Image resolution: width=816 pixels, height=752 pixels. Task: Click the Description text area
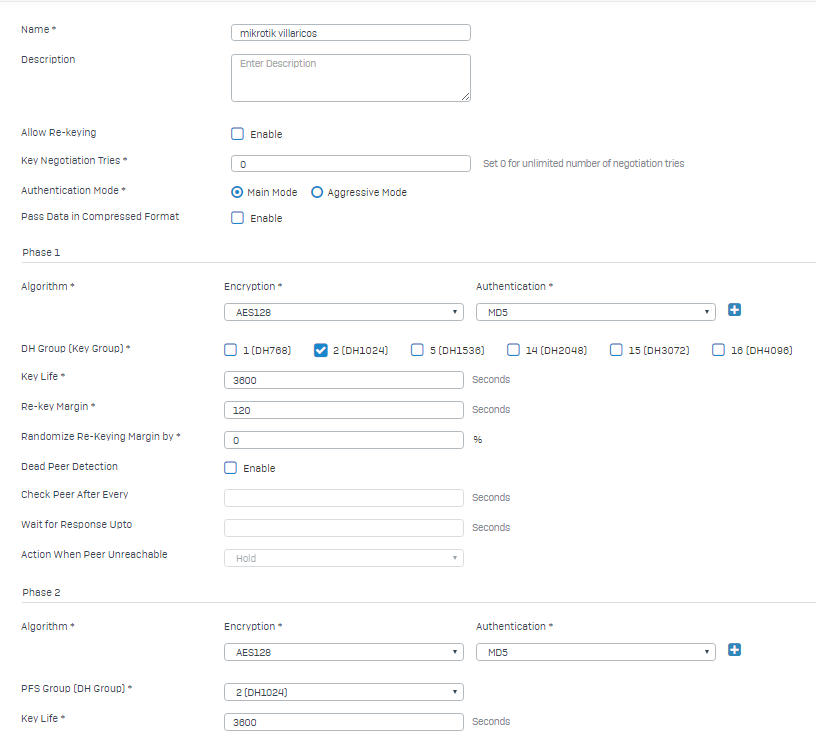(351, 78)
